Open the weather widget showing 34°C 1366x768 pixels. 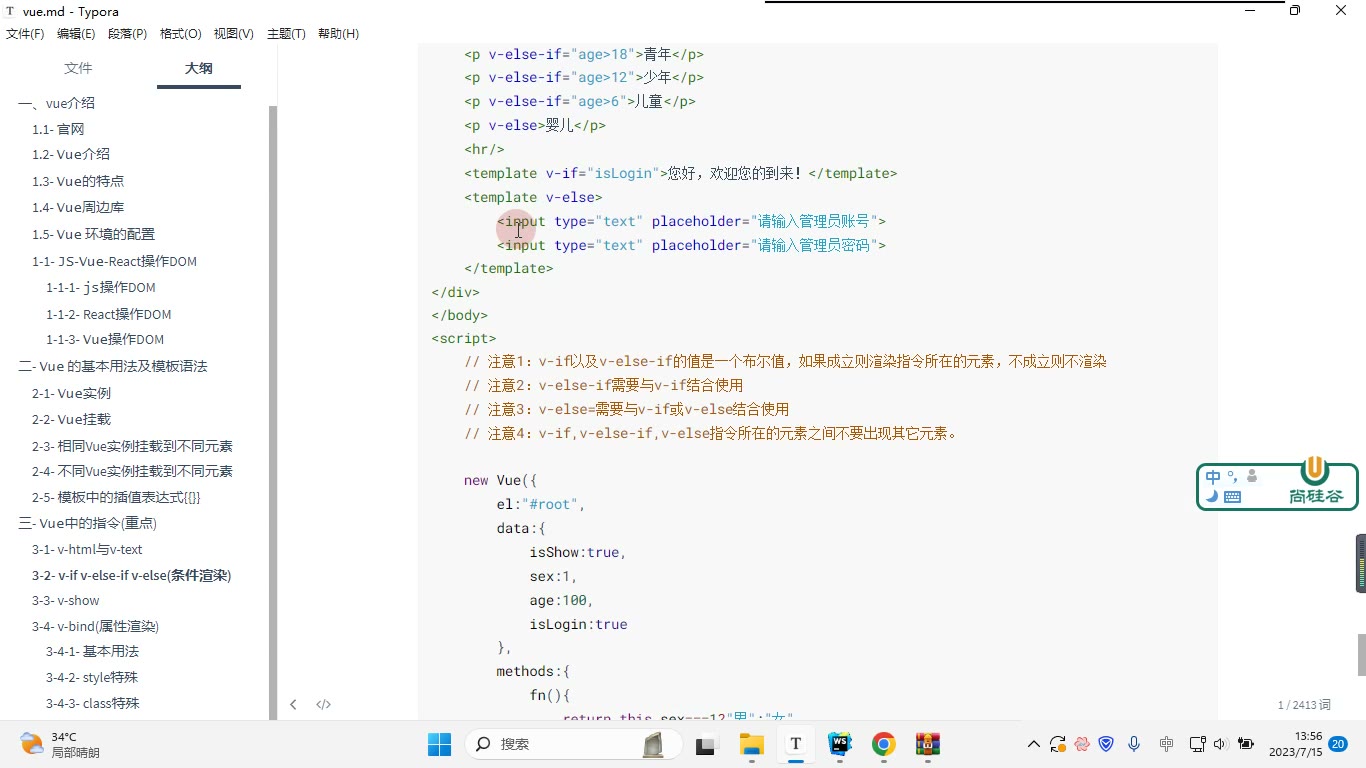point(60,744)
